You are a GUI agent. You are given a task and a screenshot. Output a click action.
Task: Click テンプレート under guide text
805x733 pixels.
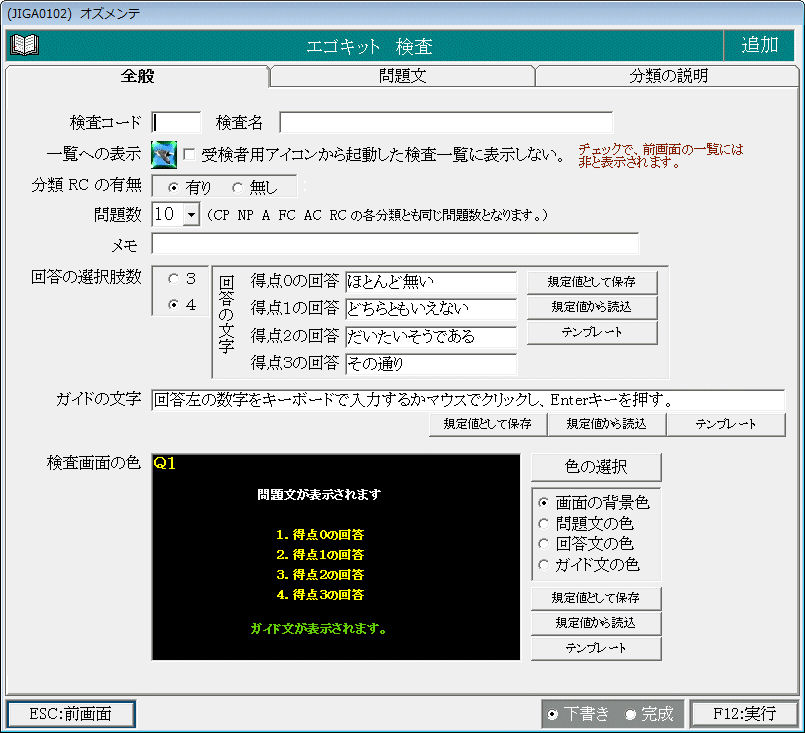point(726,424)
